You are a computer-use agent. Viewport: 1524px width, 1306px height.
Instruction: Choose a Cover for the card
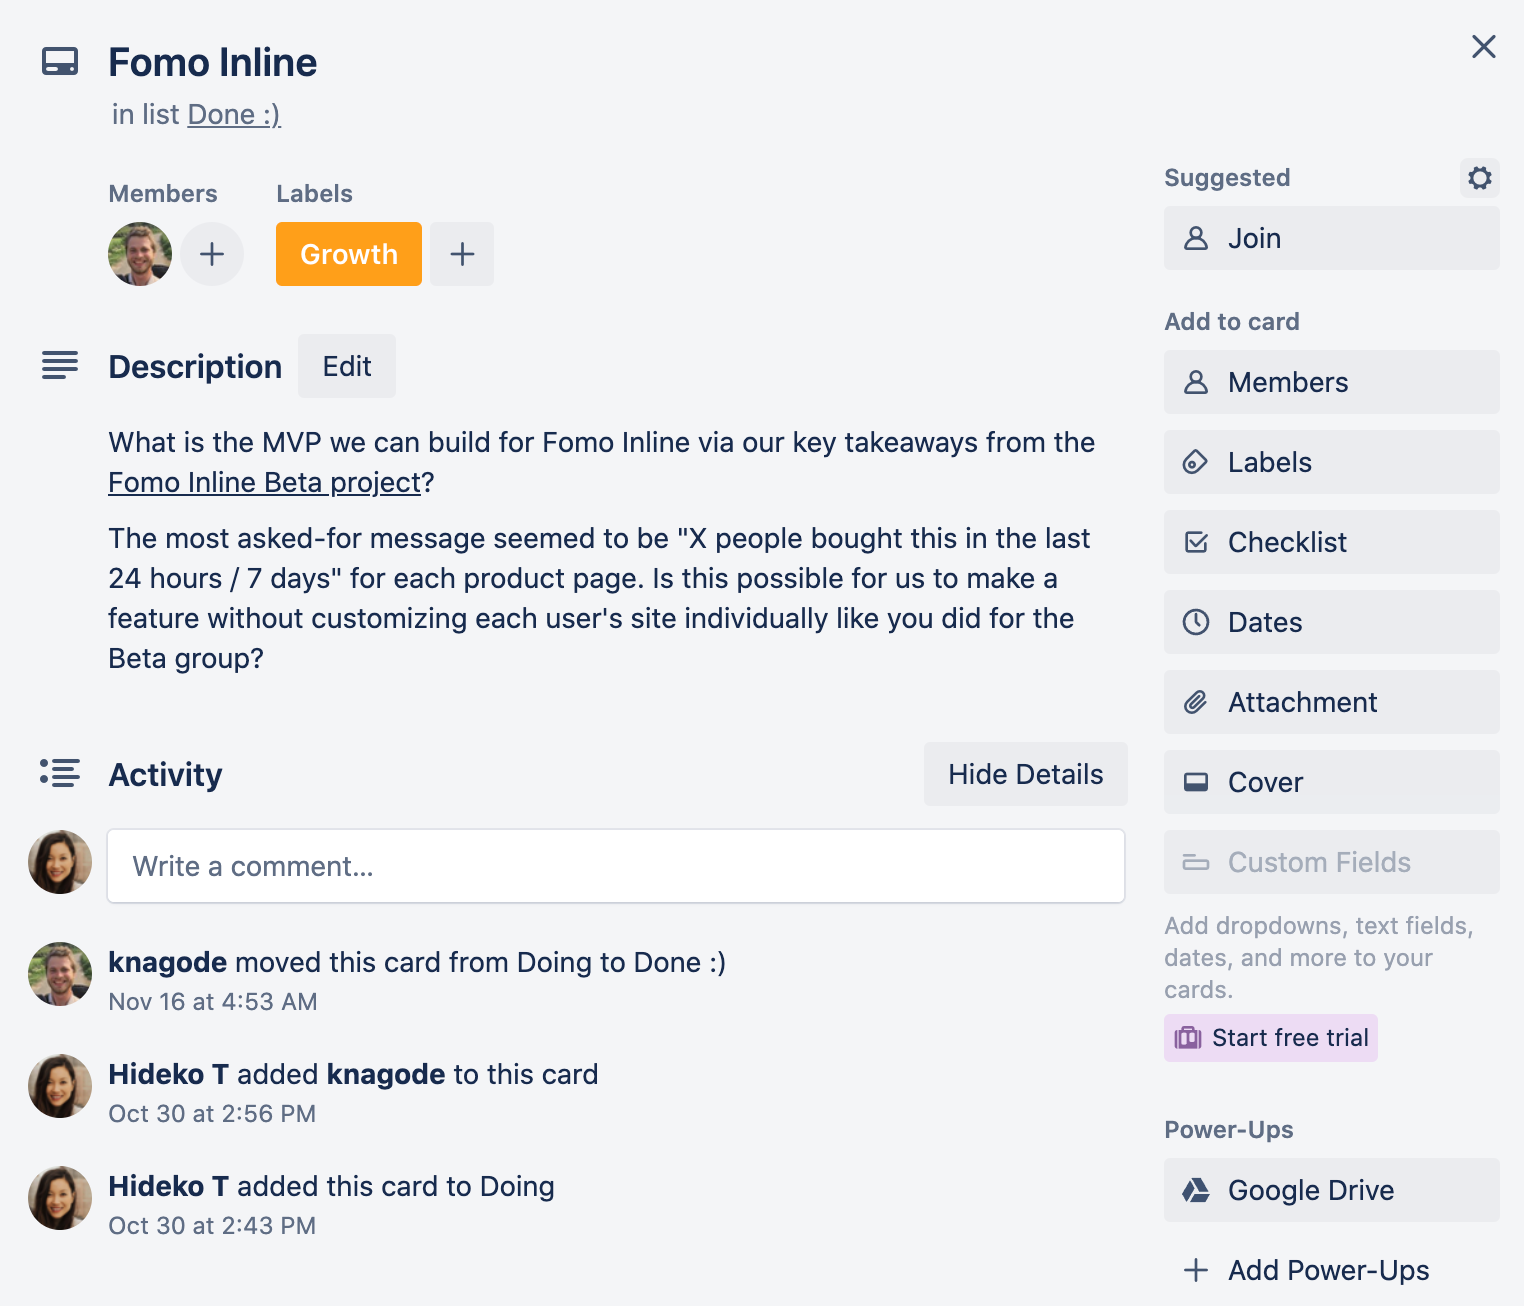point(1332,782)
